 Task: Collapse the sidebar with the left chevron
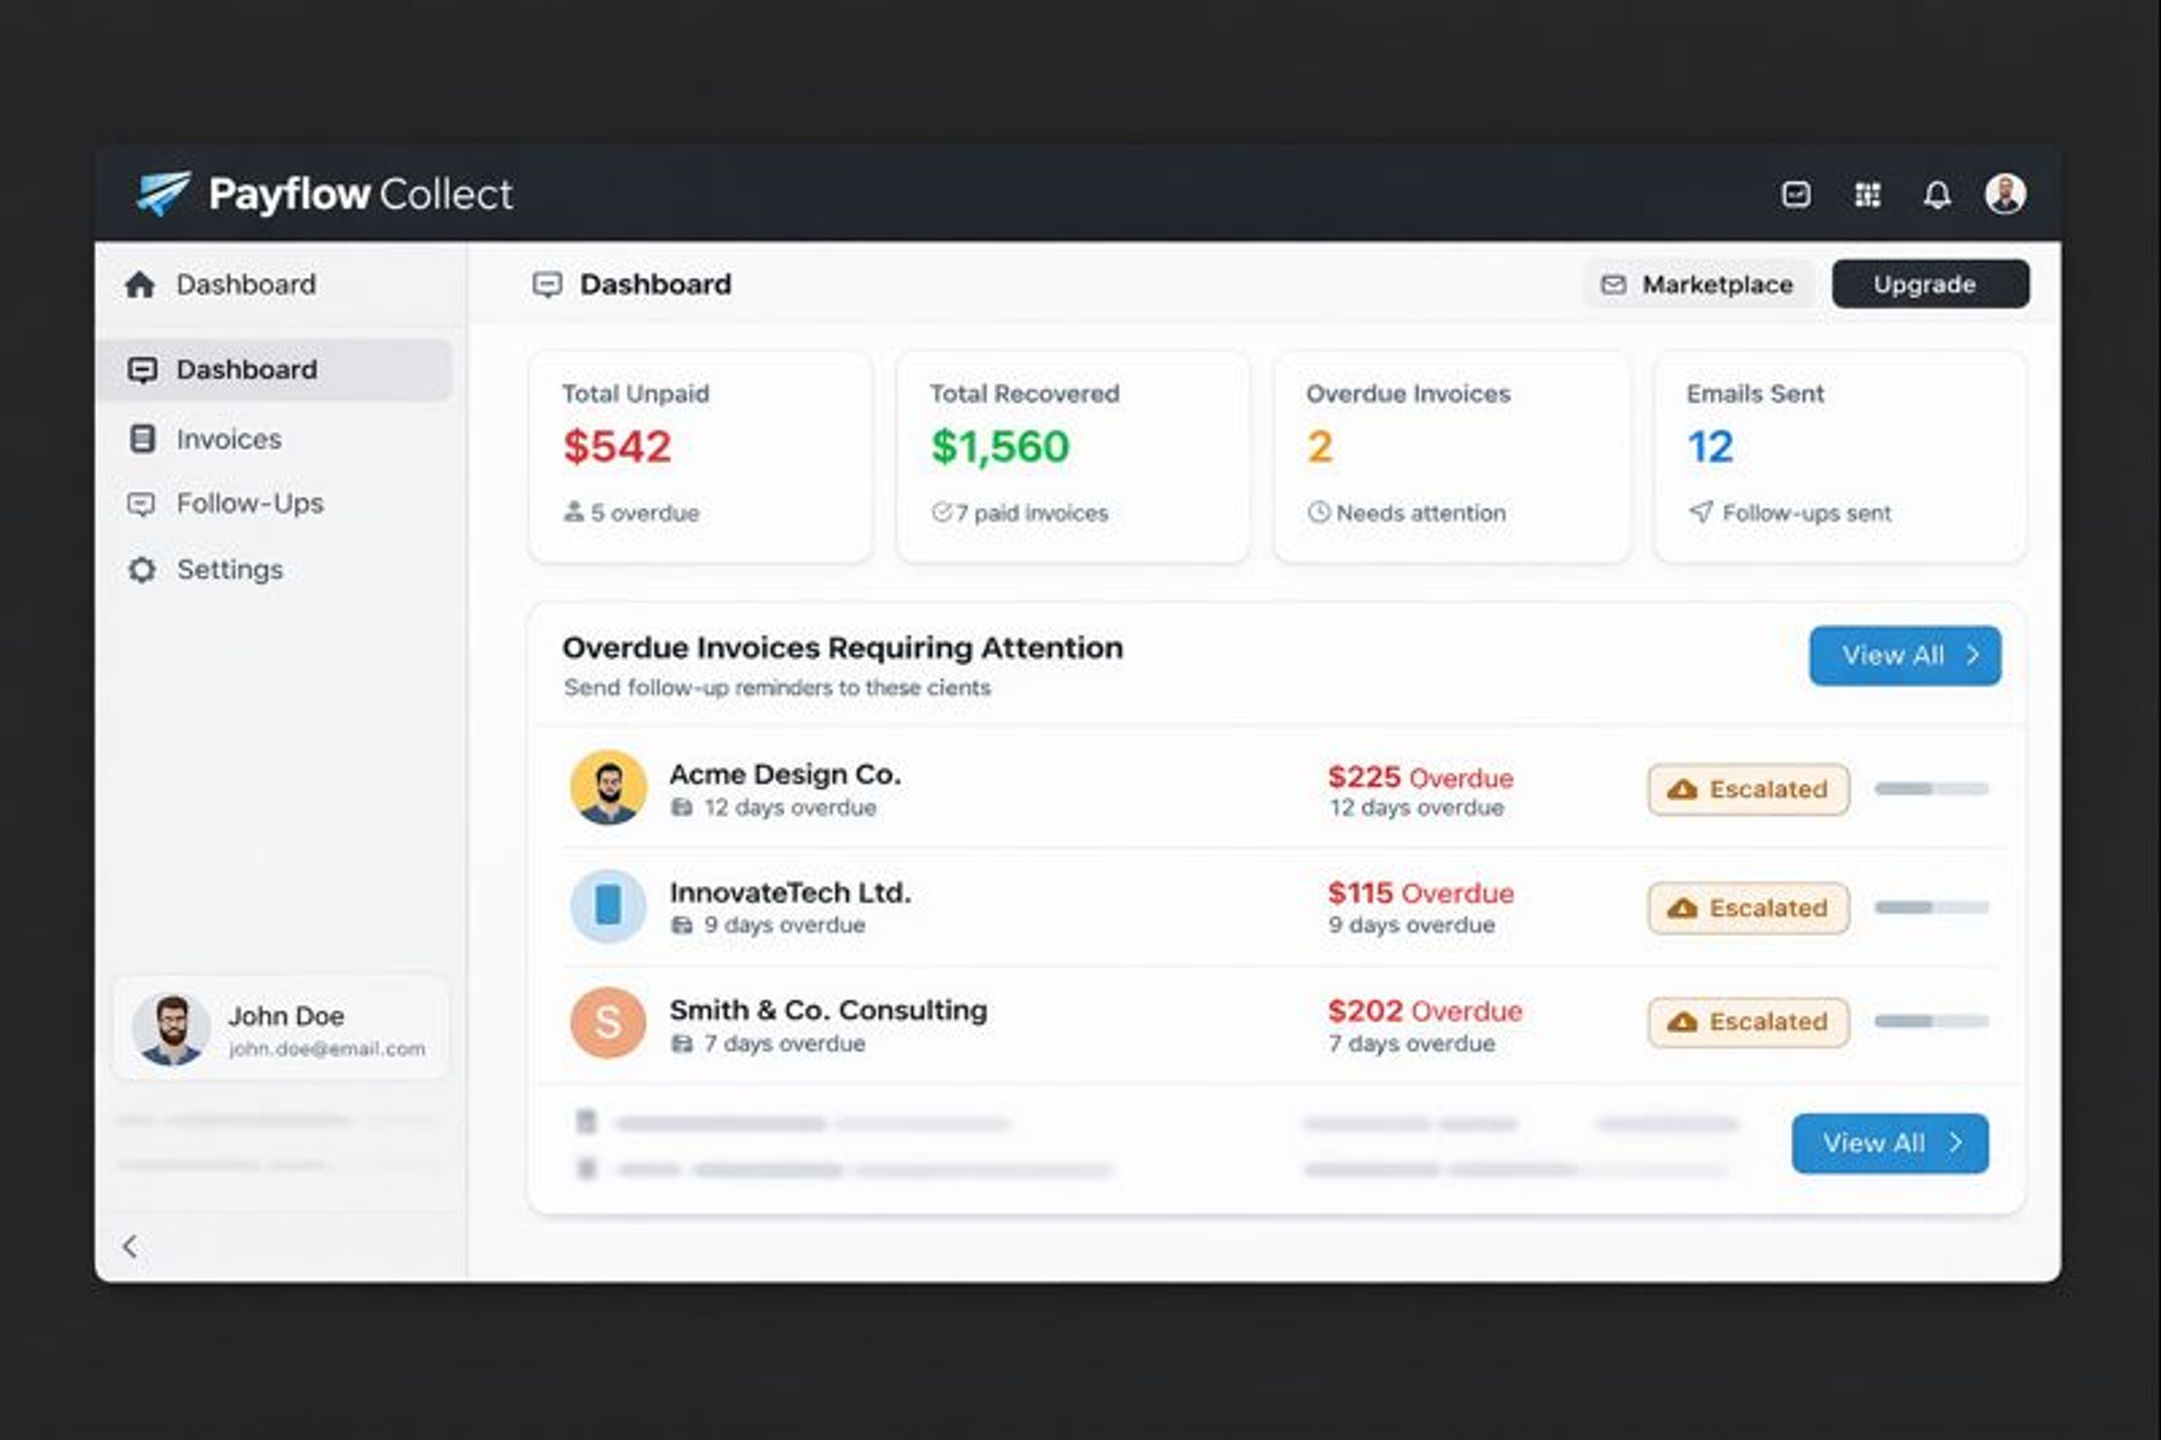click(x=130, y=1246)
